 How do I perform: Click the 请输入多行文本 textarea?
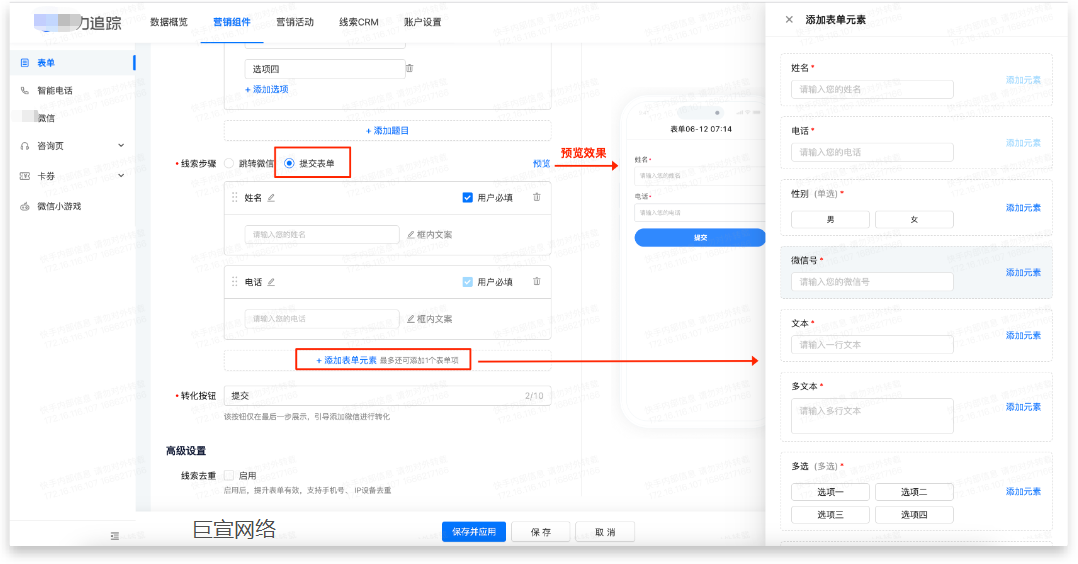[x=872, y=416]
